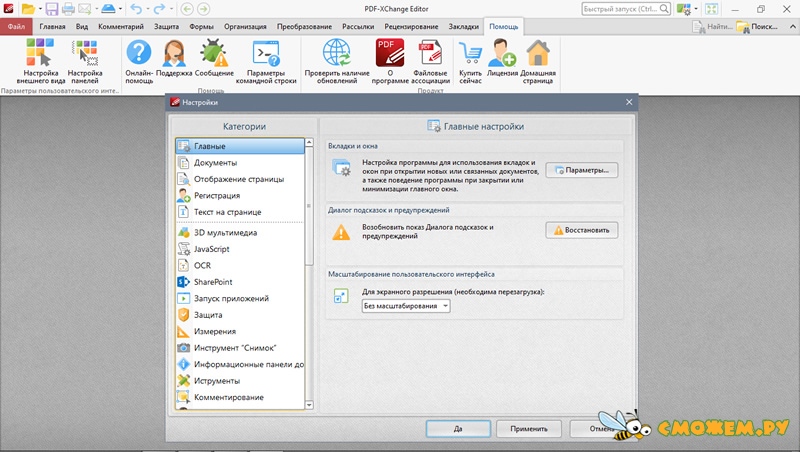
Task: Switch to the Организация ribbon tab
Action: coord(245,27)
